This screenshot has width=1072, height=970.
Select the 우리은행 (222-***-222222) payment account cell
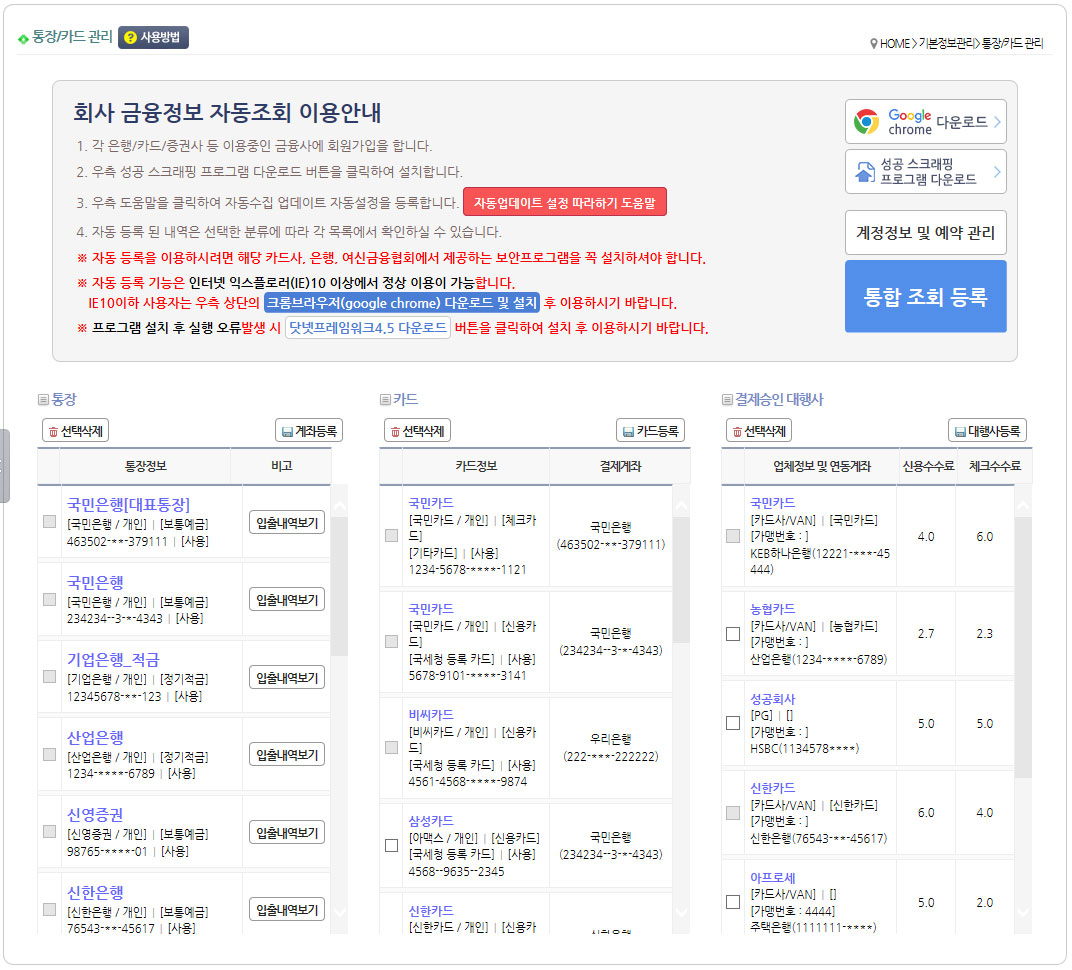pos(611,747)
